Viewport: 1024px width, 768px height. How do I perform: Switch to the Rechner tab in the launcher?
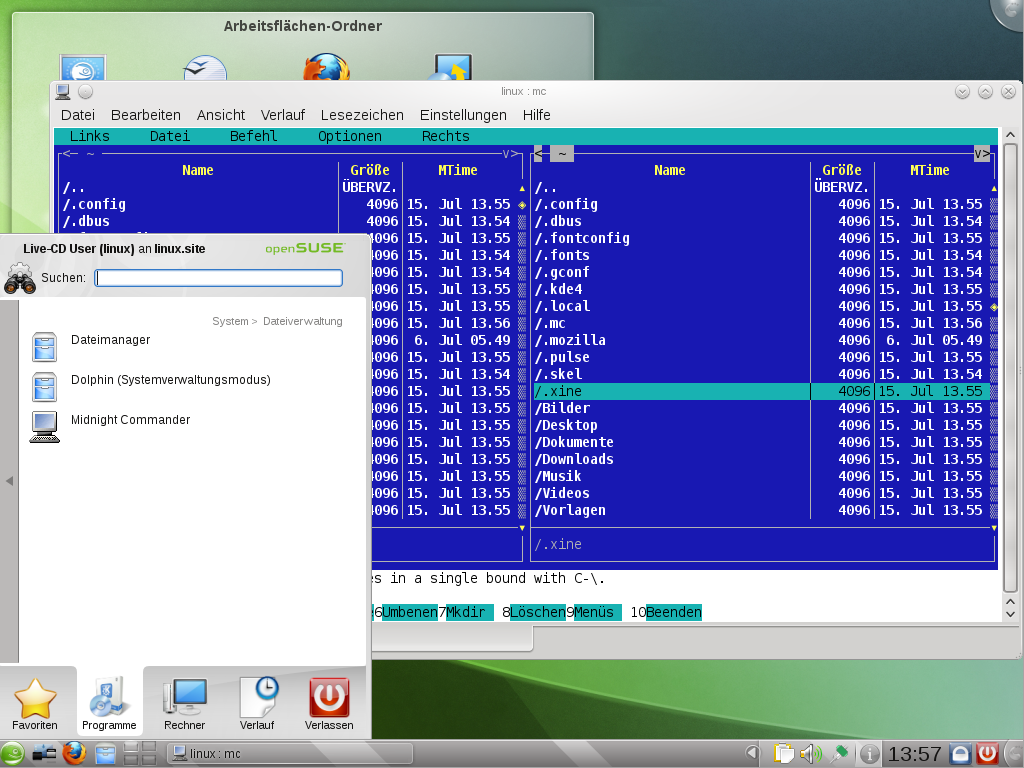pyautogui.click(x=184, y=701)
